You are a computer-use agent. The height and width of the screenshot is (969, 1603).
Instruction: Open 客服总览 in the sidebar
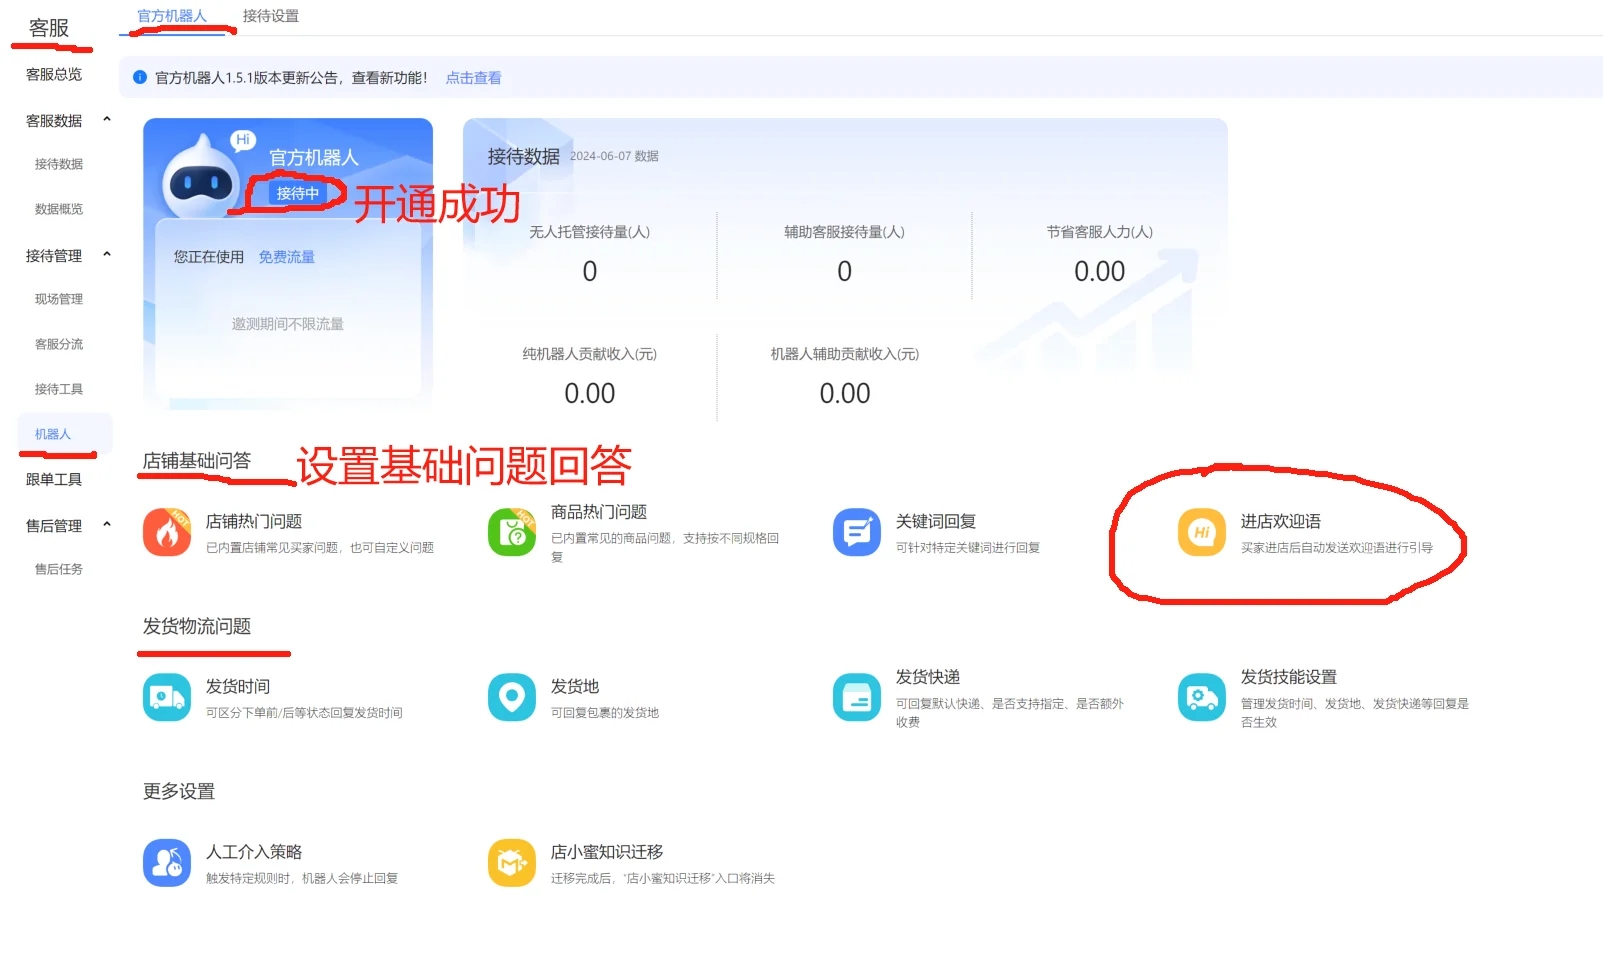tap(54, 74)
